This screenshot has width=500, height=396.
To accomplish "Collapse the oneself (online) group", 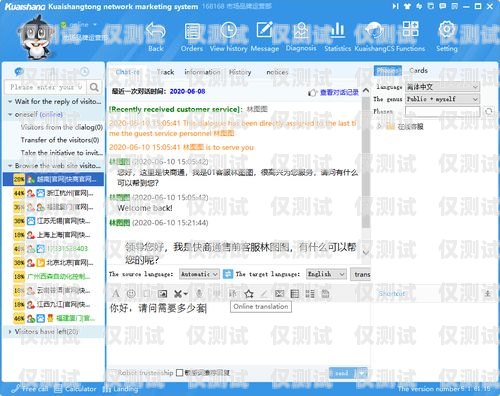I will [10, 114].
